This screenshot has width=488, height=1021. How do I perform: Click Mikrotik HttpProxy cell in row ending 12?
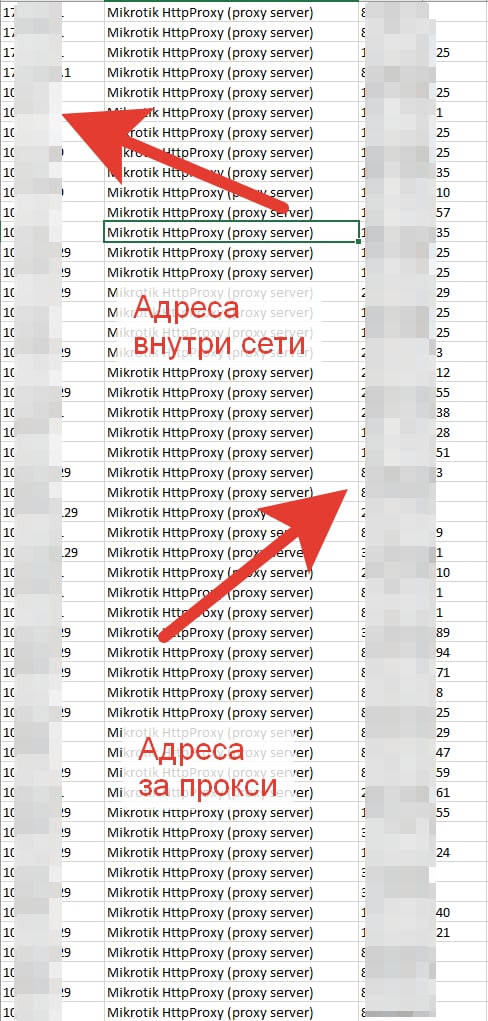click(x=231, y=372)
